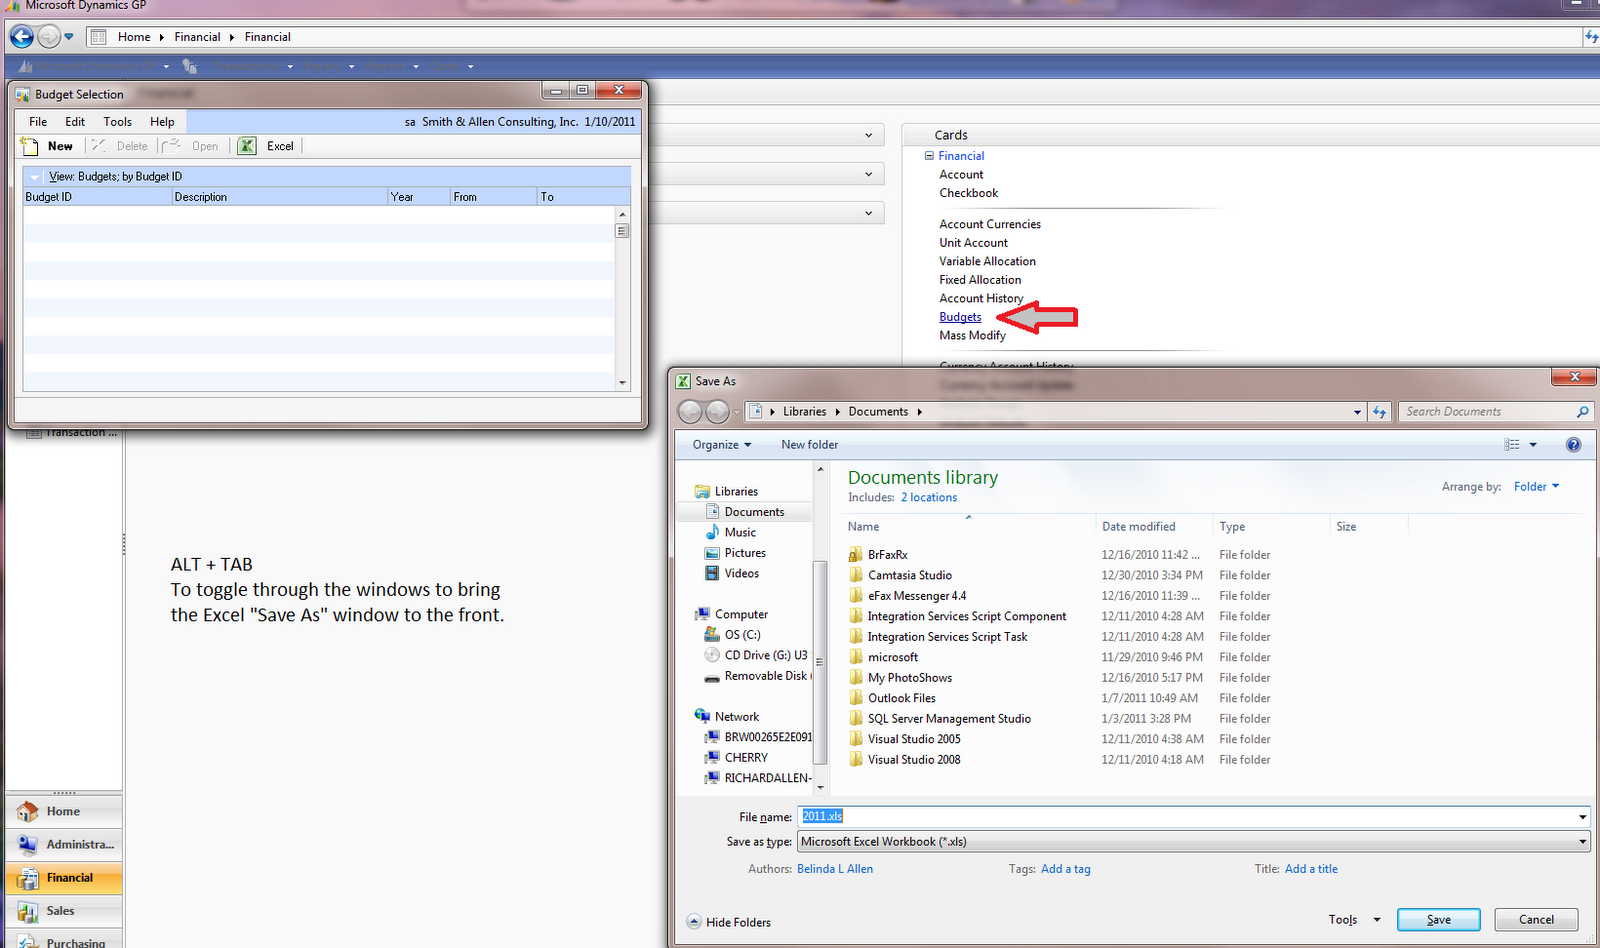
Task: Click the Back arrow in Dynamics GP navigation
Action: tap(22, 37)
